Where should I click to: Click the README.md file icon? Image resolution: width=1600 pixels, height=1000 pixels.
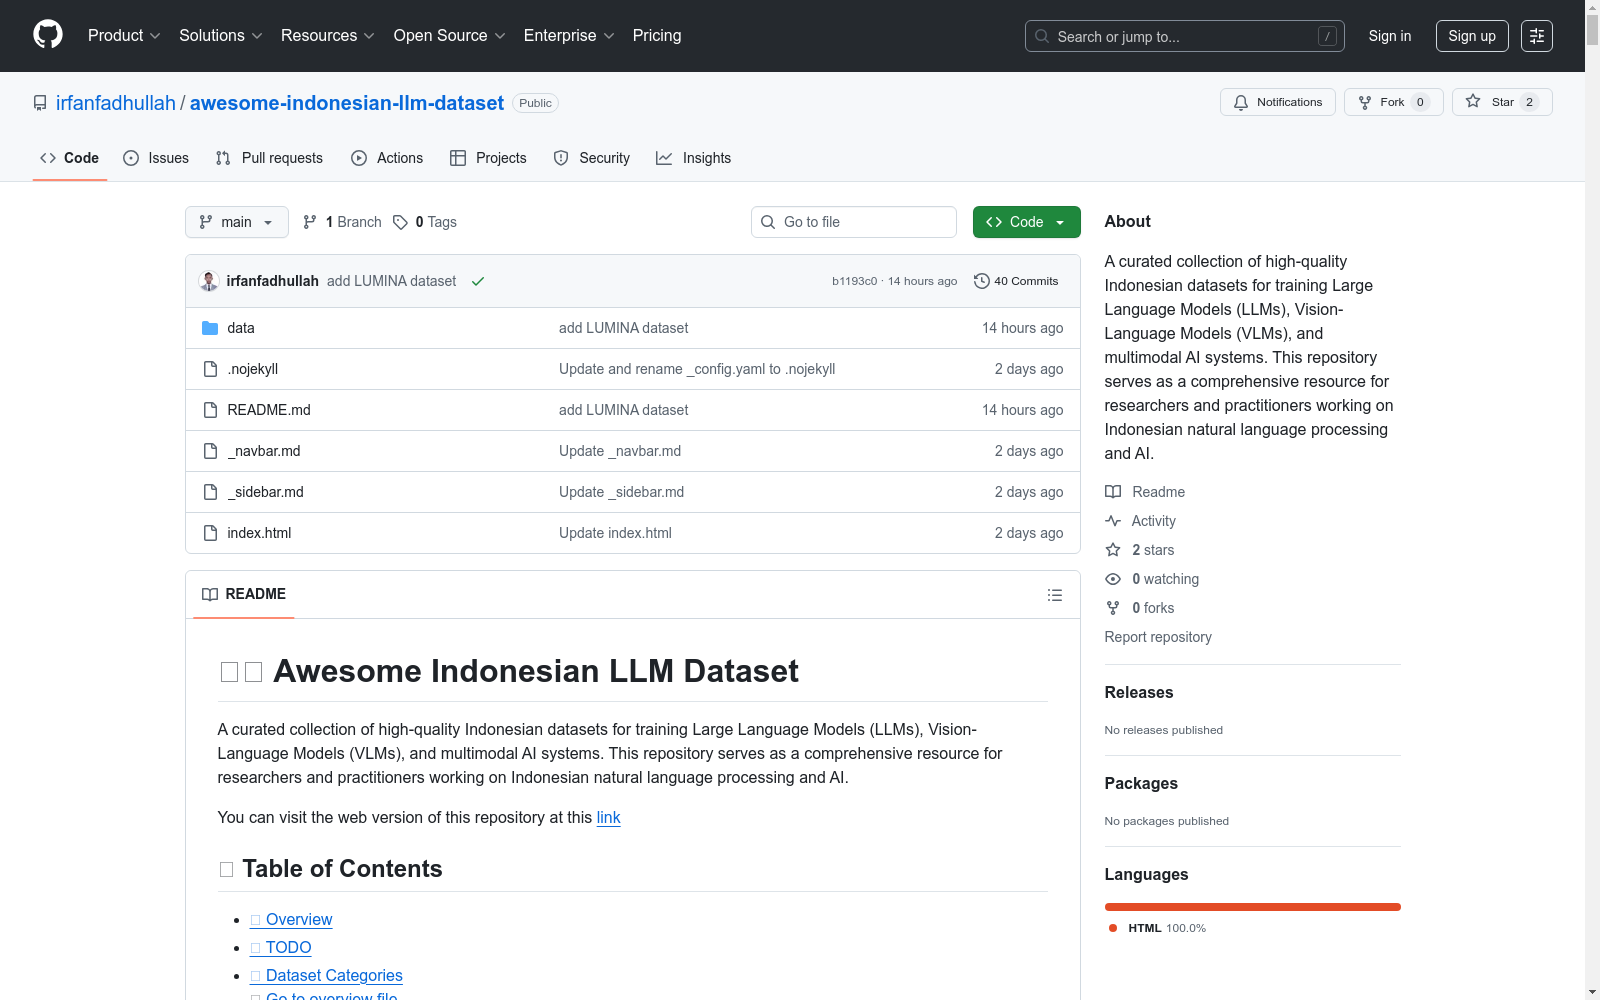pos(210,410)
